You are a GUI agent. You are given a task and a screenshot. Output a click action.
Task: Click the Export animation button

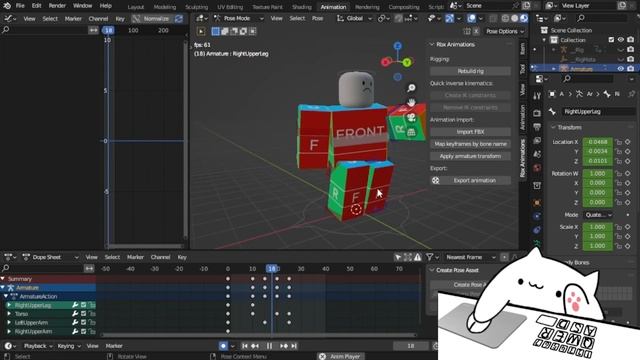click(470, 180)
